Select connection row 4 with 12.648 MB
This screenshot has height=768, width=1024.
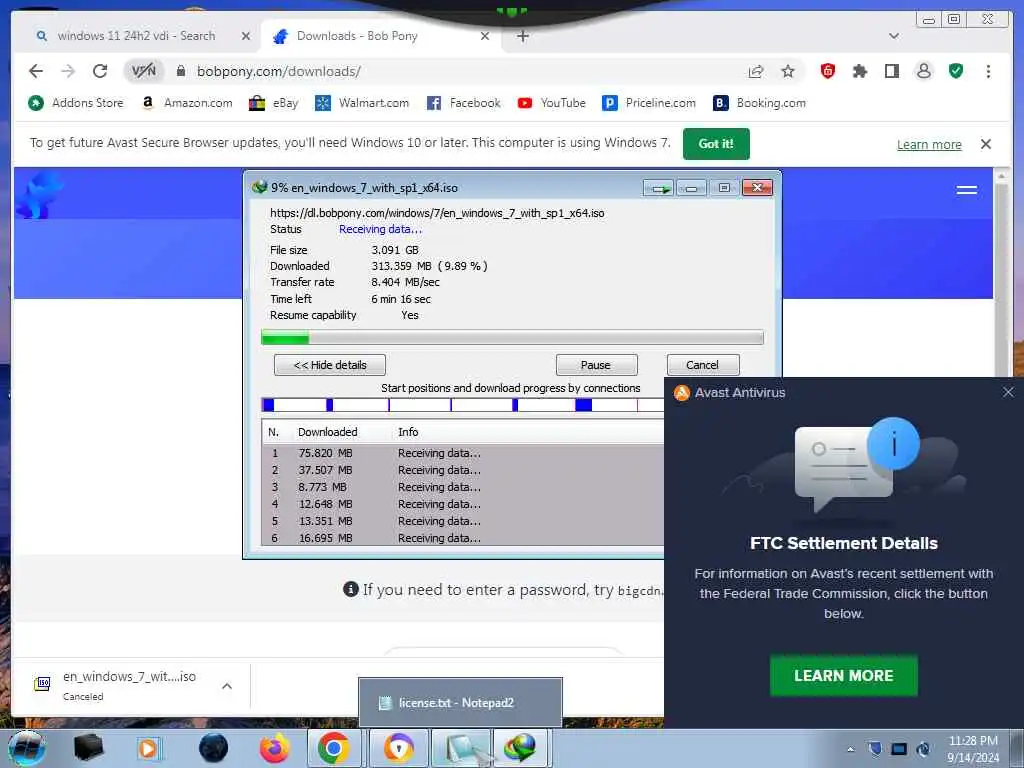(462, 504)
